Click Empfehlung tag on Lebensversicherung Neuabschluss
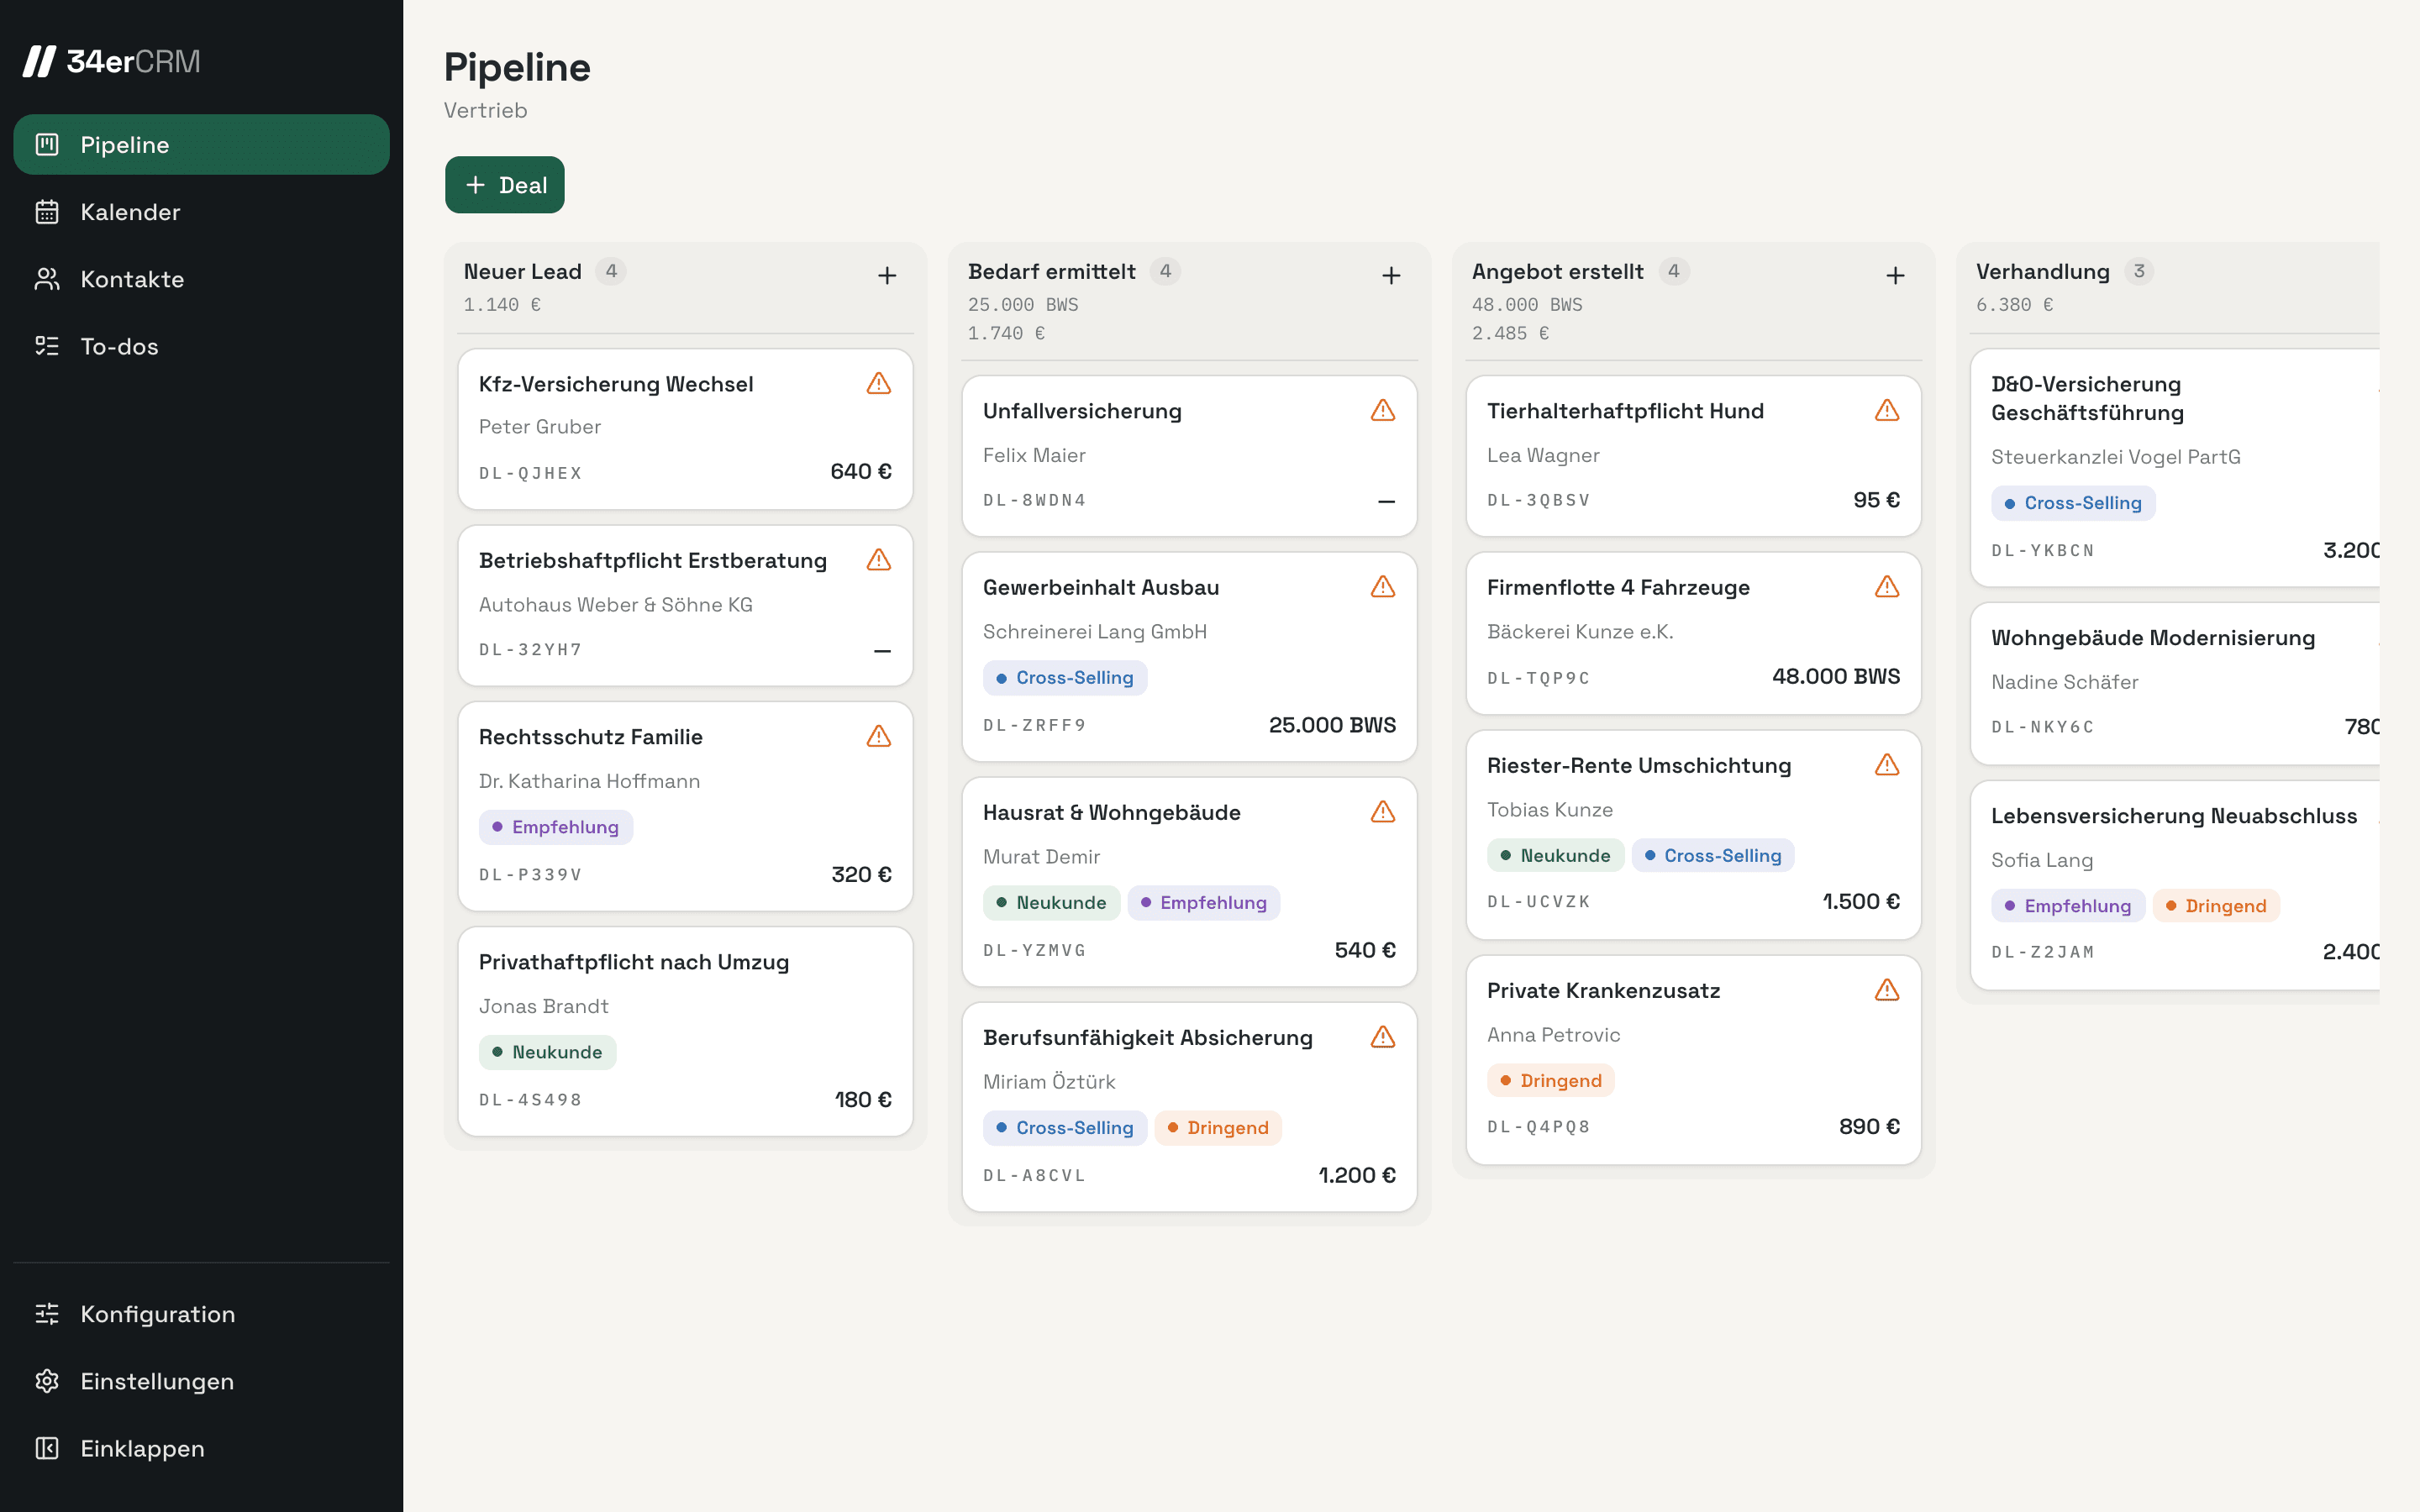 (x=2068, y=906)
